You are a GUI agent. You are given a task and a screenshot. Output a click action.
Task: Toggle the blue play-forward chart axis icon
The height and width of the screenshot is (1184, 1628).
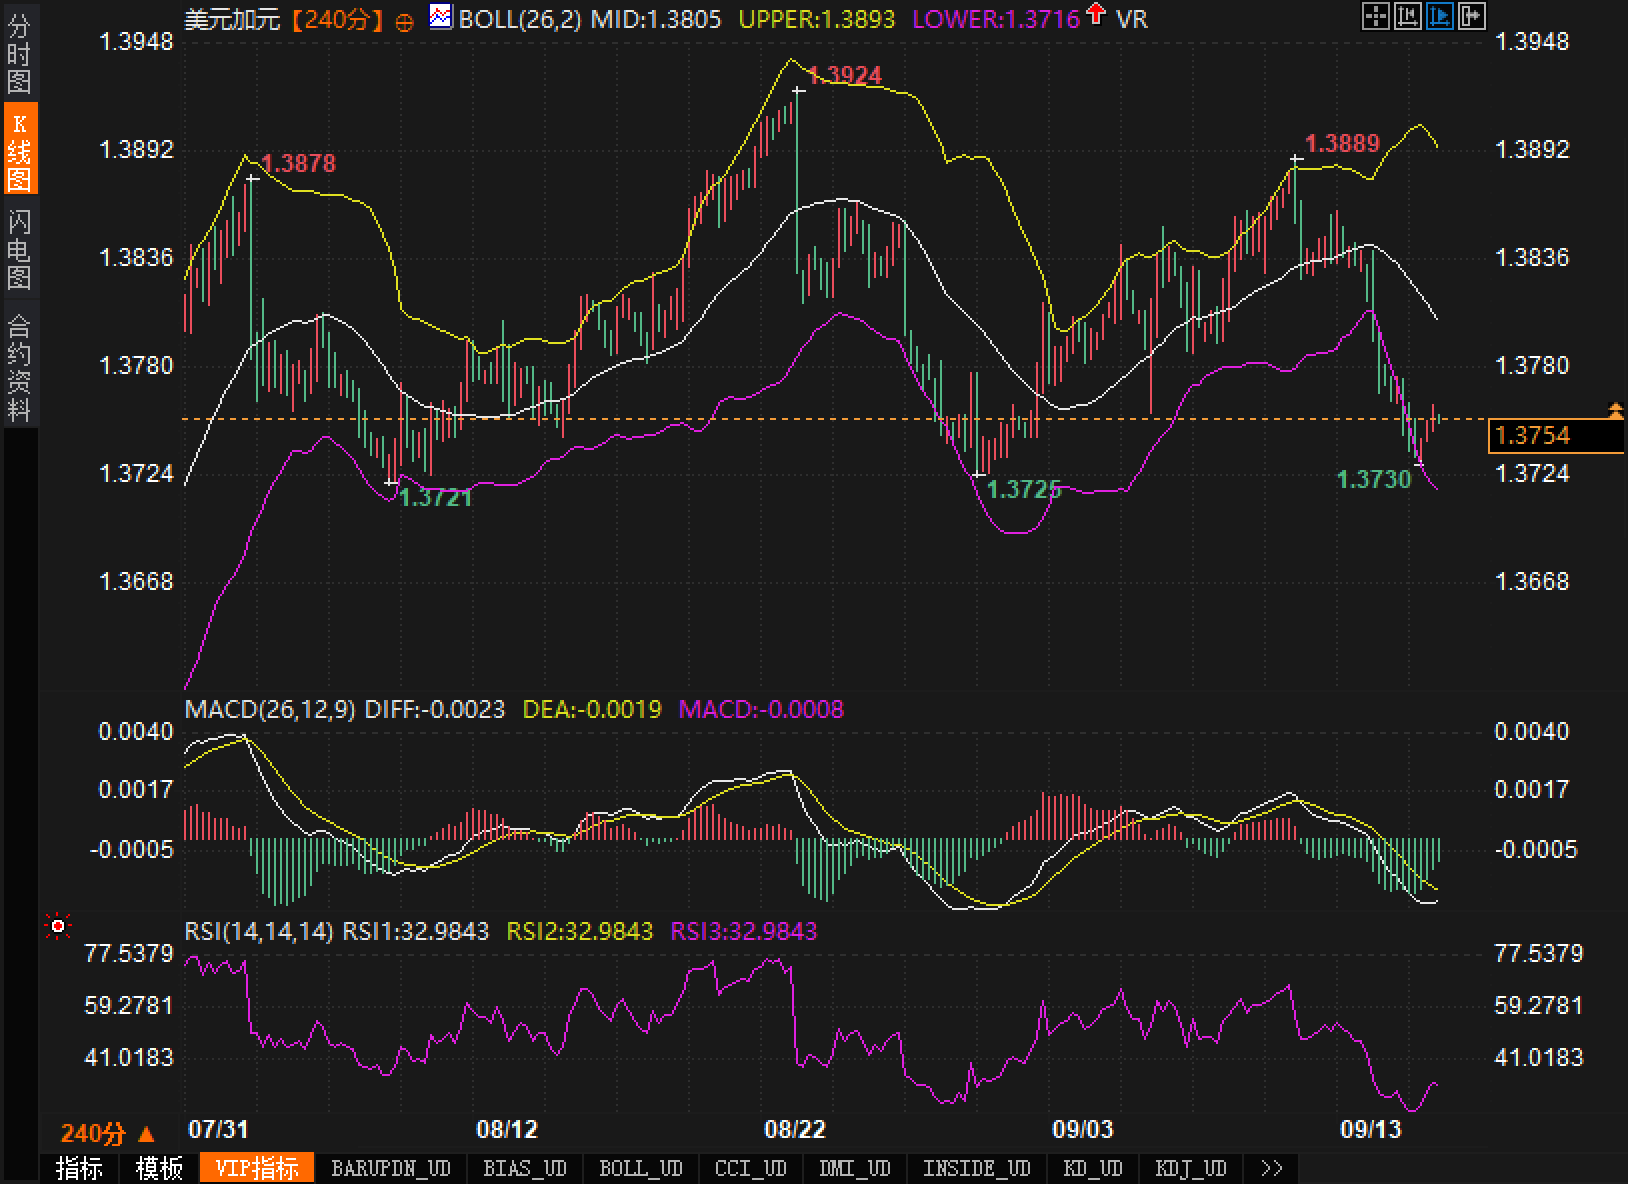pyautogui.click(x=1440, y=16)
